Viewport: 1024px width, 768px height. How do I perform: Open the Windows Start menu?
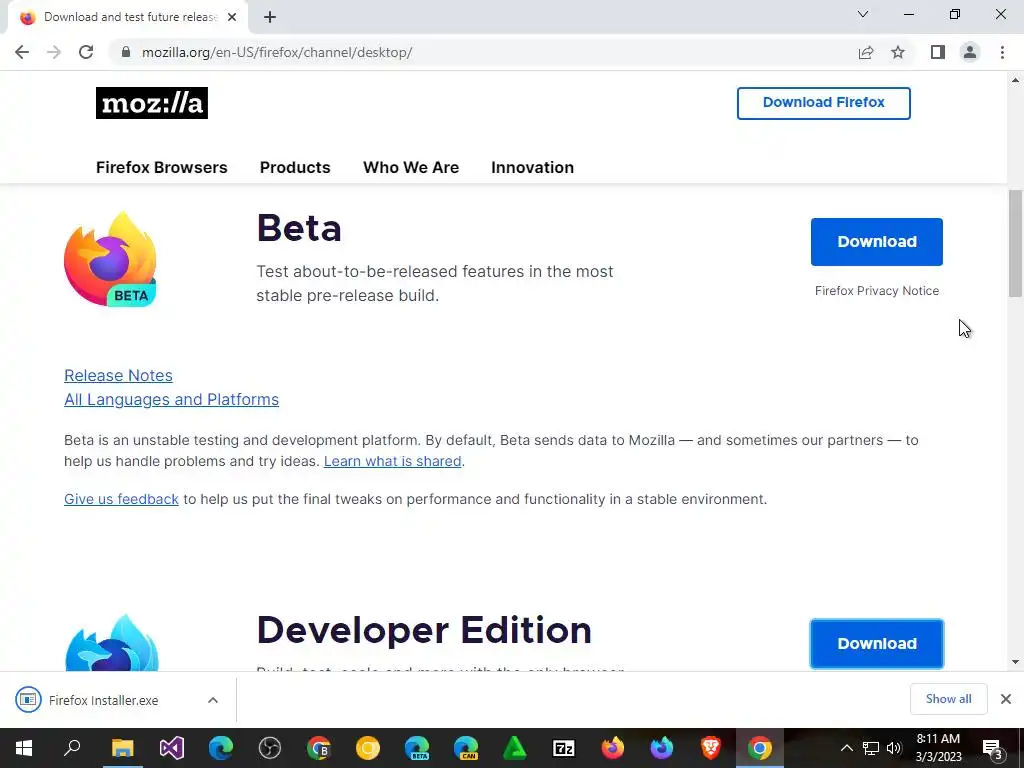tap(24, 748)
